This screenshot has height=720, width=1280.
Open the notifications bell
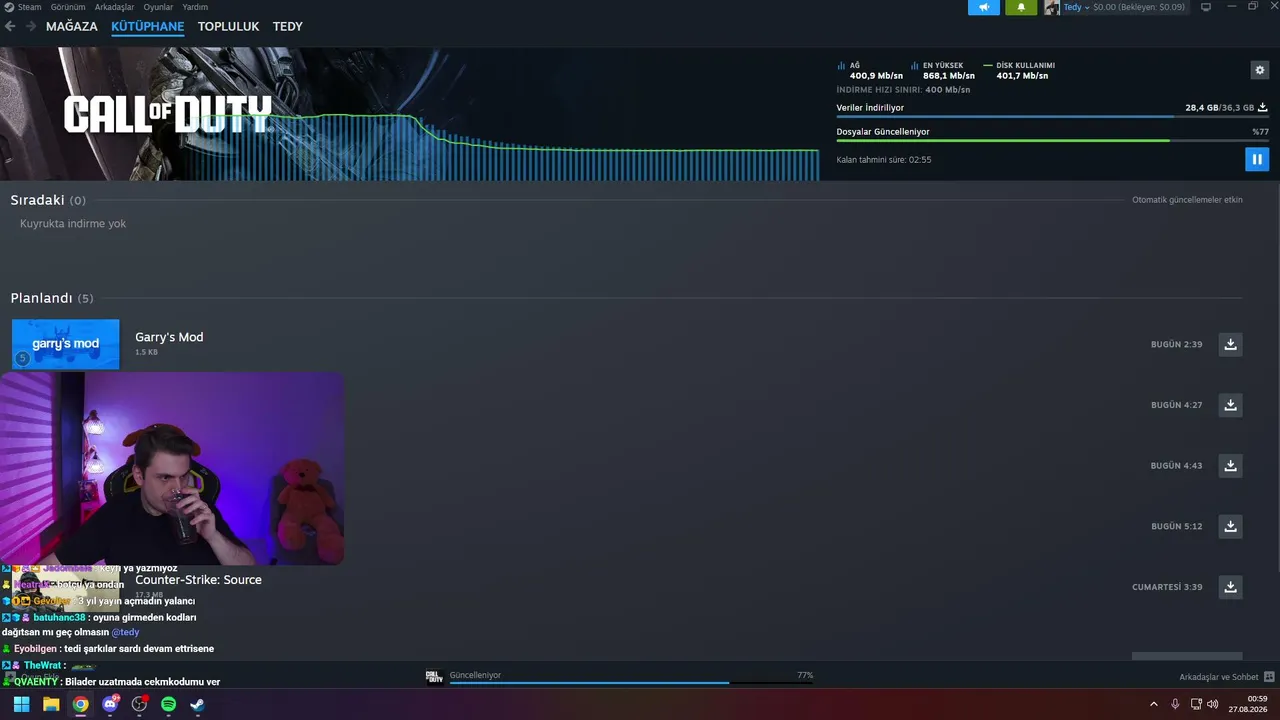coord(1021,8)
